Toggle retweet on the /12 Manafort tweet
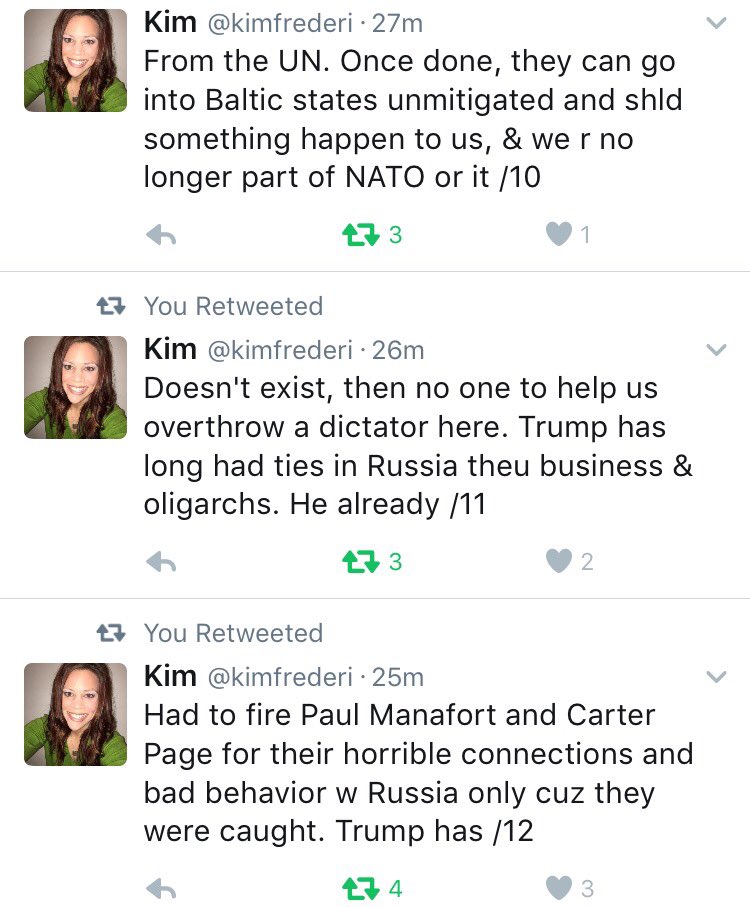Screen dimensions: 750x907 [x=361, y=888]
